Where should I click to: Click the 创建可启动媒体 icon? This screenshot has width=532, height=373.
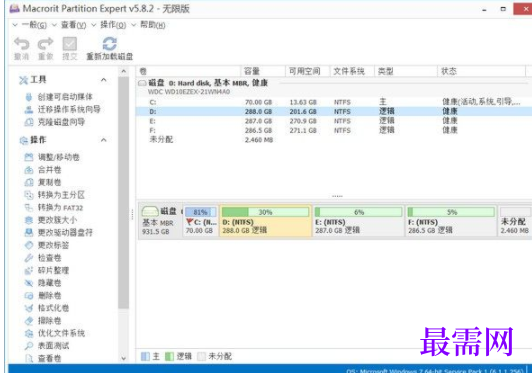(x=29, y=97)
